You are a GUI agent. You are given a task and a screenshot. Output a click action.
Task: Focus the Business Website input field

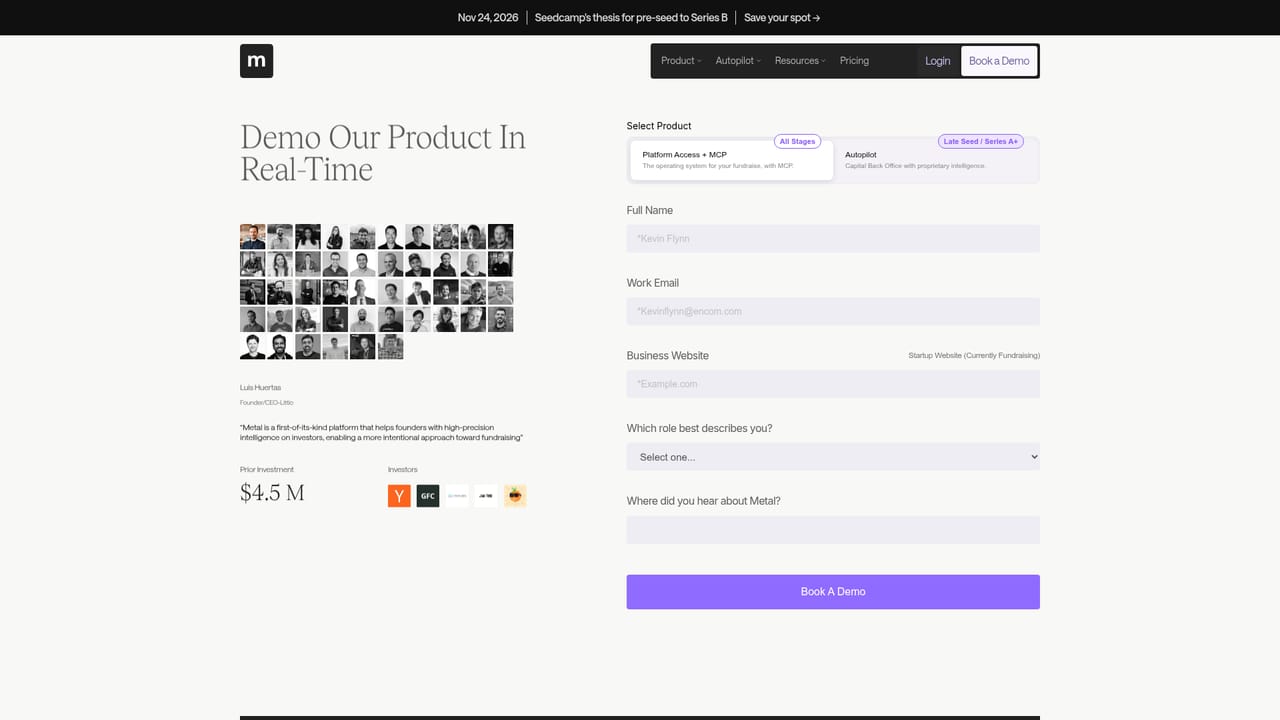[x=833, y=384]
